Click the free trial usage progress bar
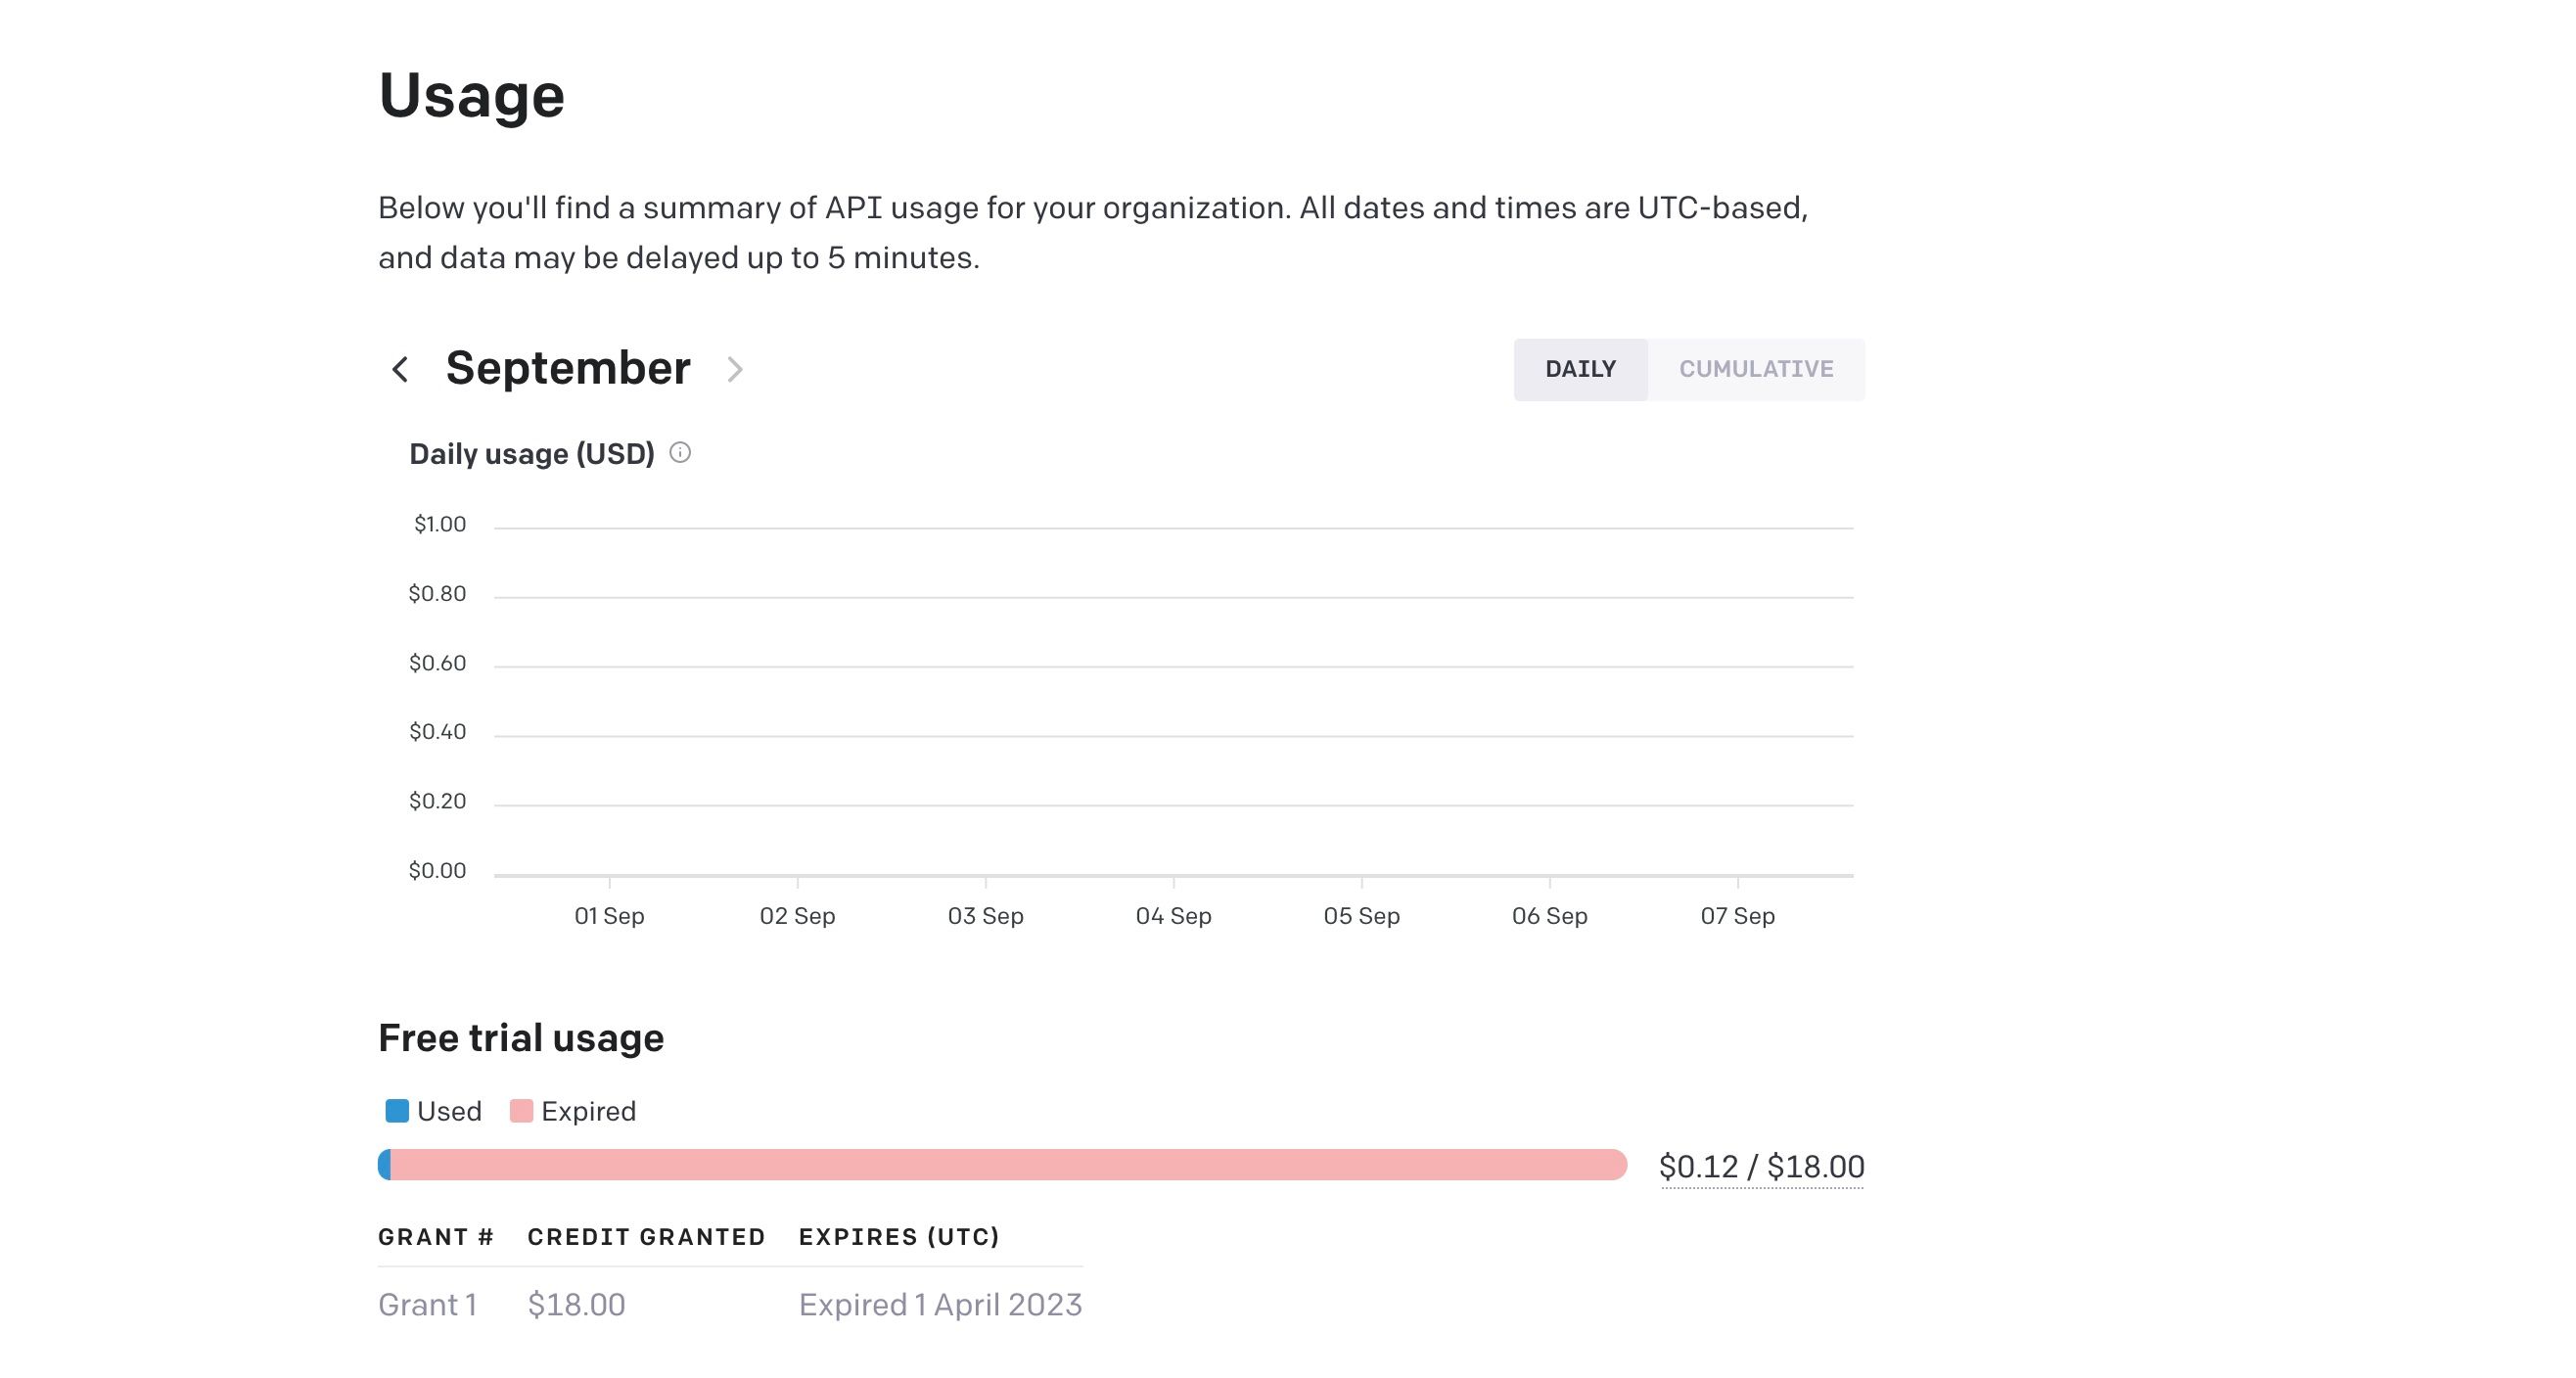This screenshot has width=2576, height=1378. click(x=1000, y=1166)
